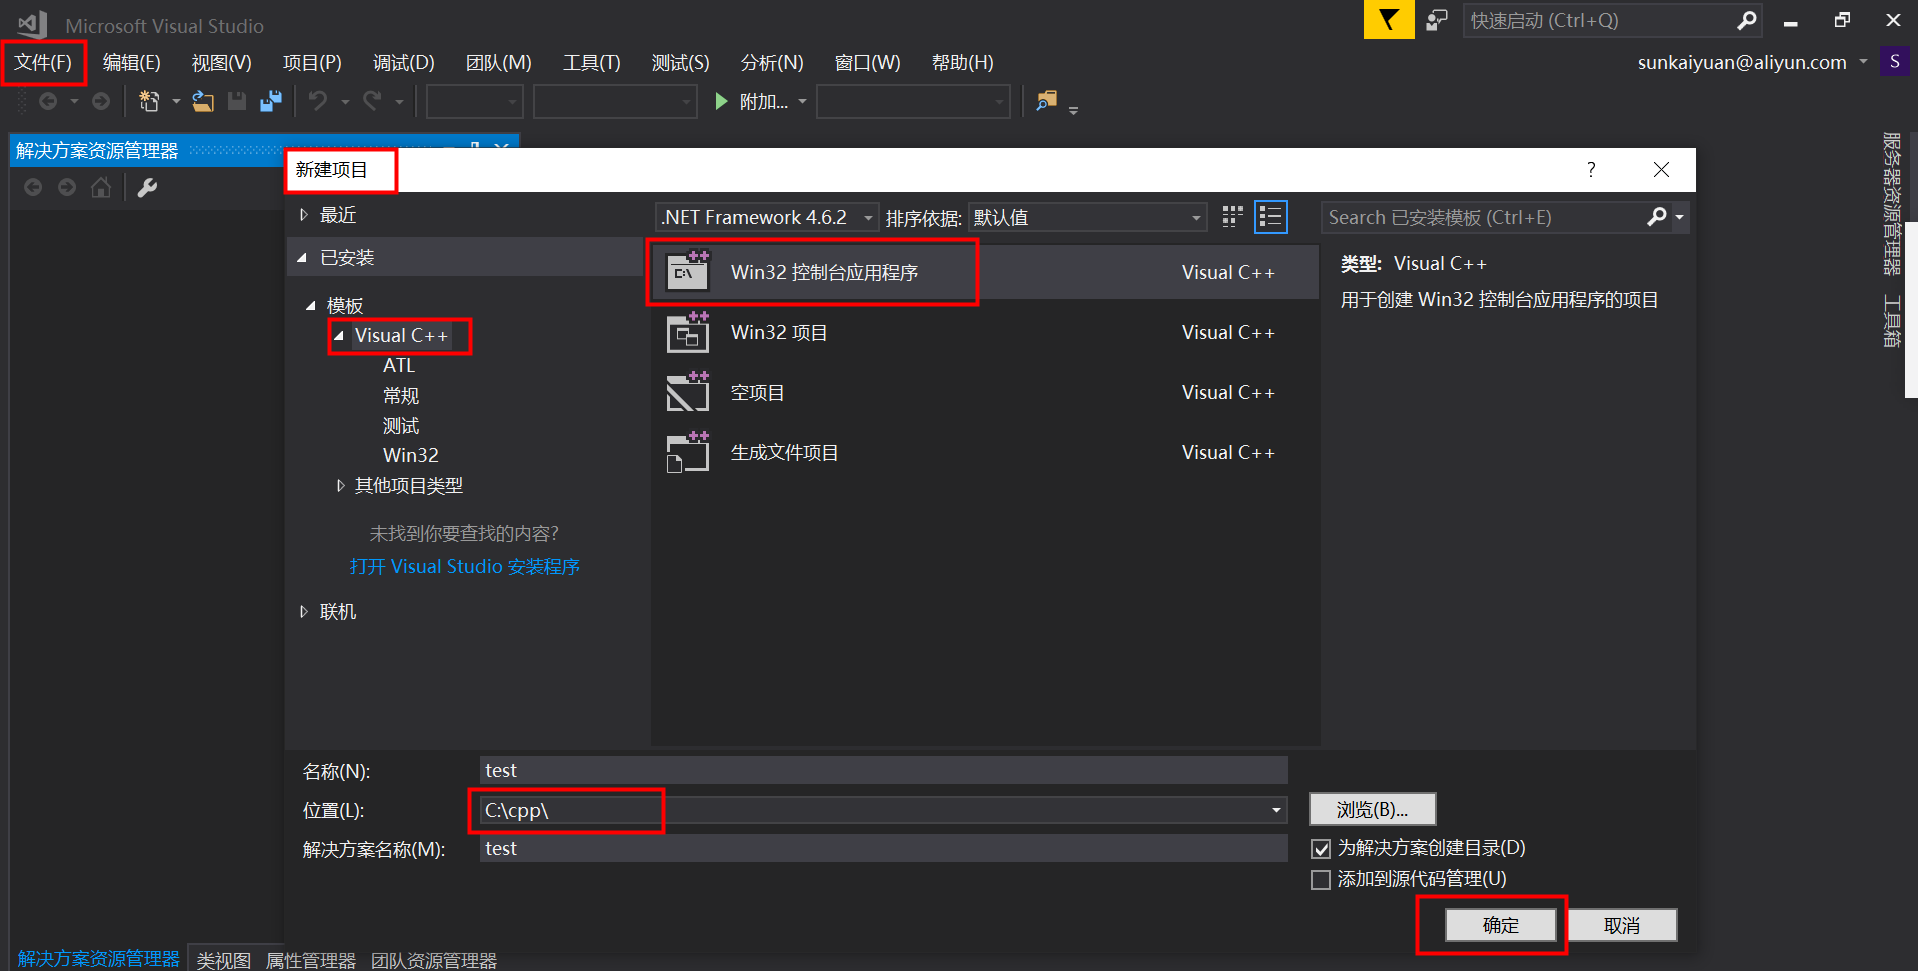Open the 调试(D) menu
The height and width of the screenshot is (971, 1918).
[403, 63]
